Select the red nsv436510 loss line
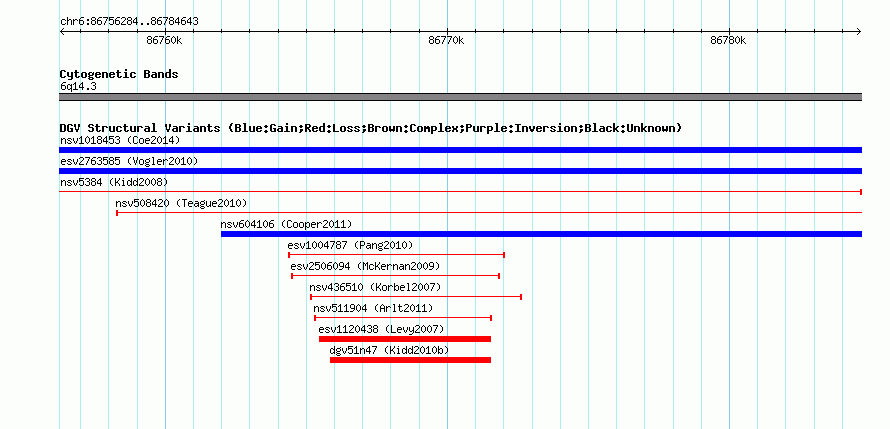 [x=415, y=297]
